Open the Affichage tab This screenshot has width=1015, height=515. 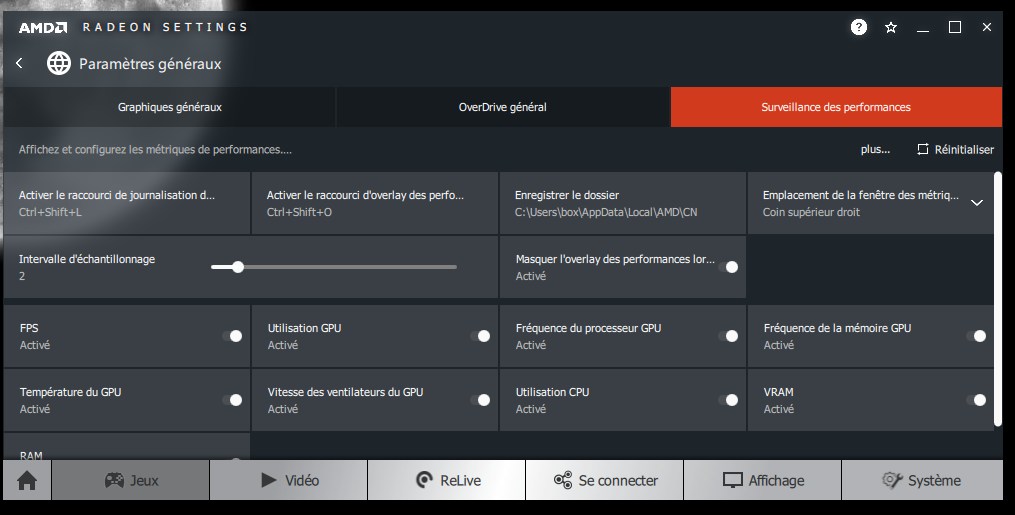coord(763,480)
